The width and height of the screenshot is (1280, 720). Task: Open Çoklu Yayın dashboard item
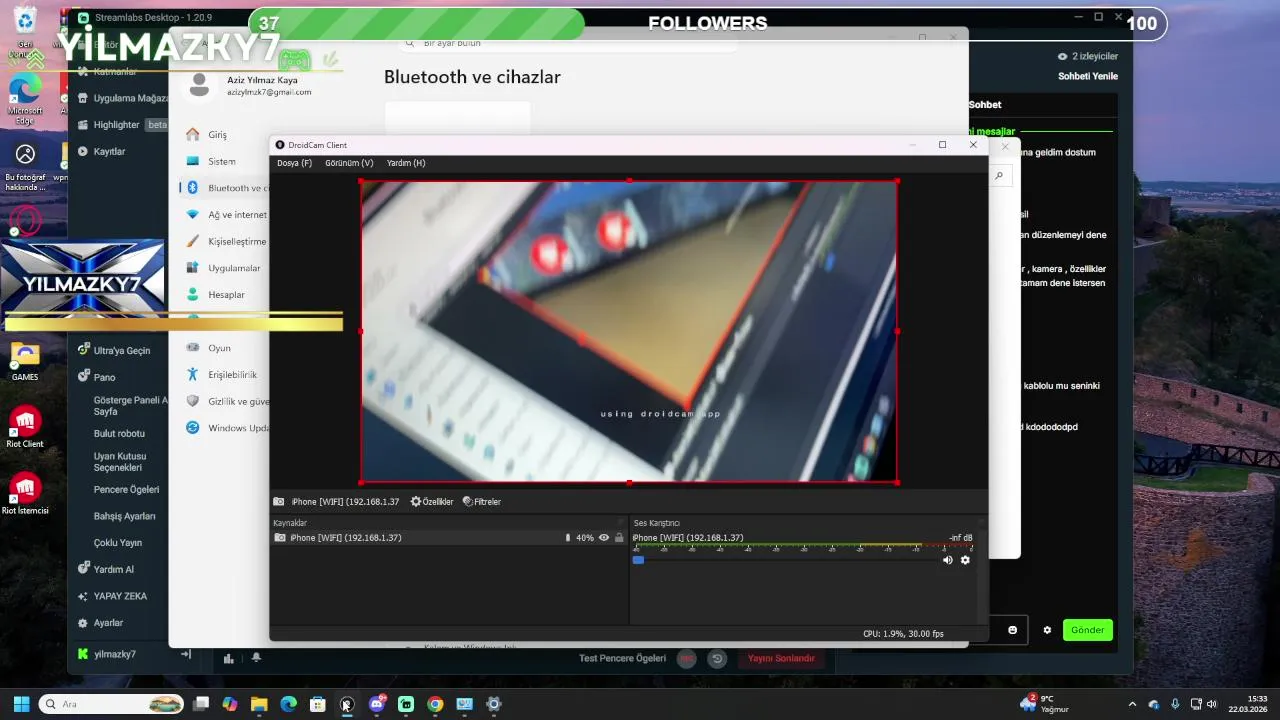tap(118, 543)
